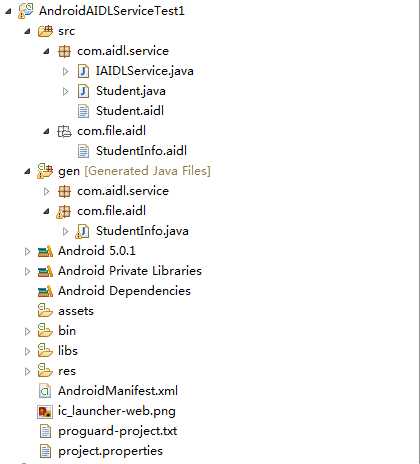
Task: Select the Android Dependencies entry
Action: [x=124, y=291]
